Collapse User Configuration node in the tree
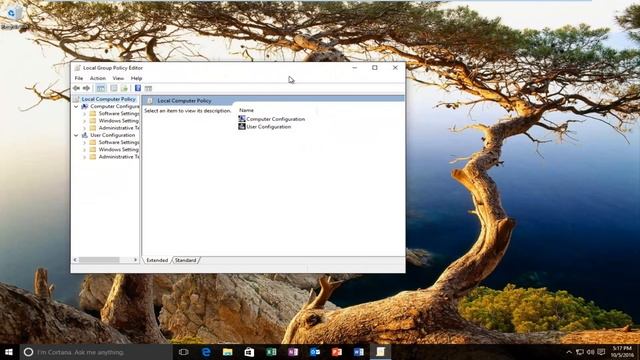 pos(76,135)
